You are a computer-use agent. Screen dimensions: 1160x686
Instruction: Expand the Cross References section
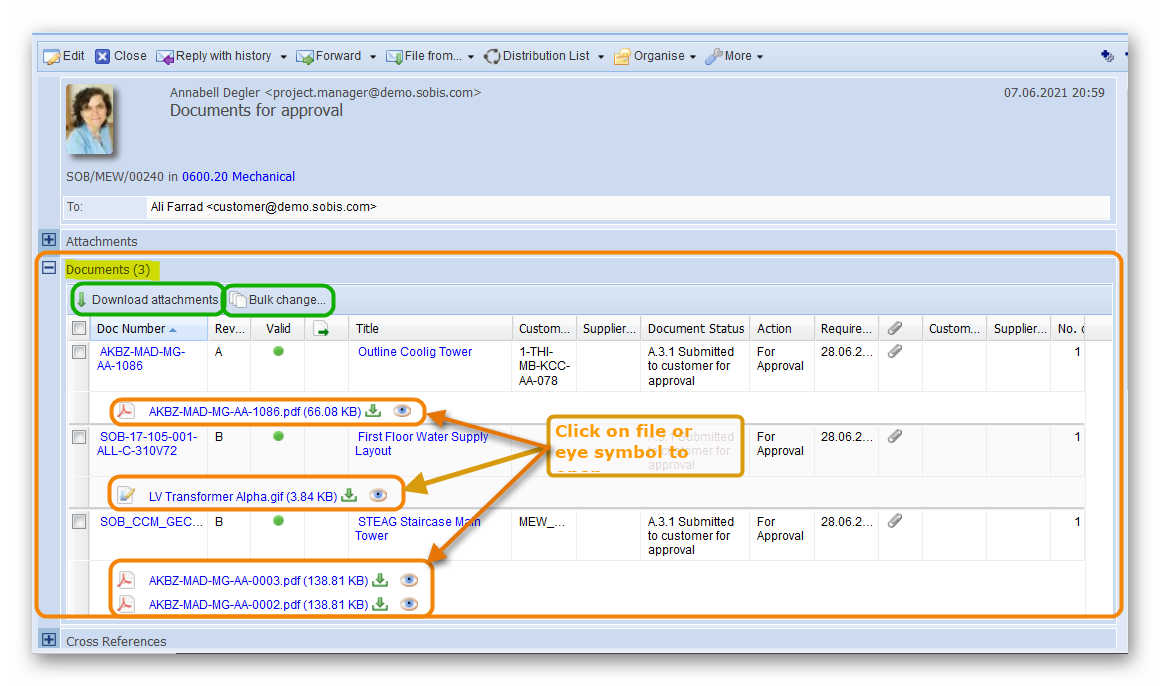(48, 639)
